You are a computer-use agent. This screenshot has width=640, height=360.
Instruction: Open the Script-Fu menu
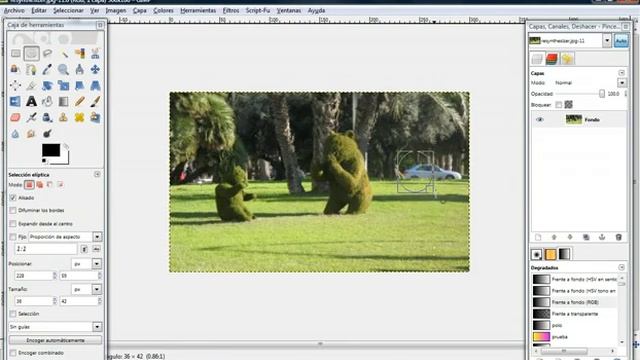point(258,11)
